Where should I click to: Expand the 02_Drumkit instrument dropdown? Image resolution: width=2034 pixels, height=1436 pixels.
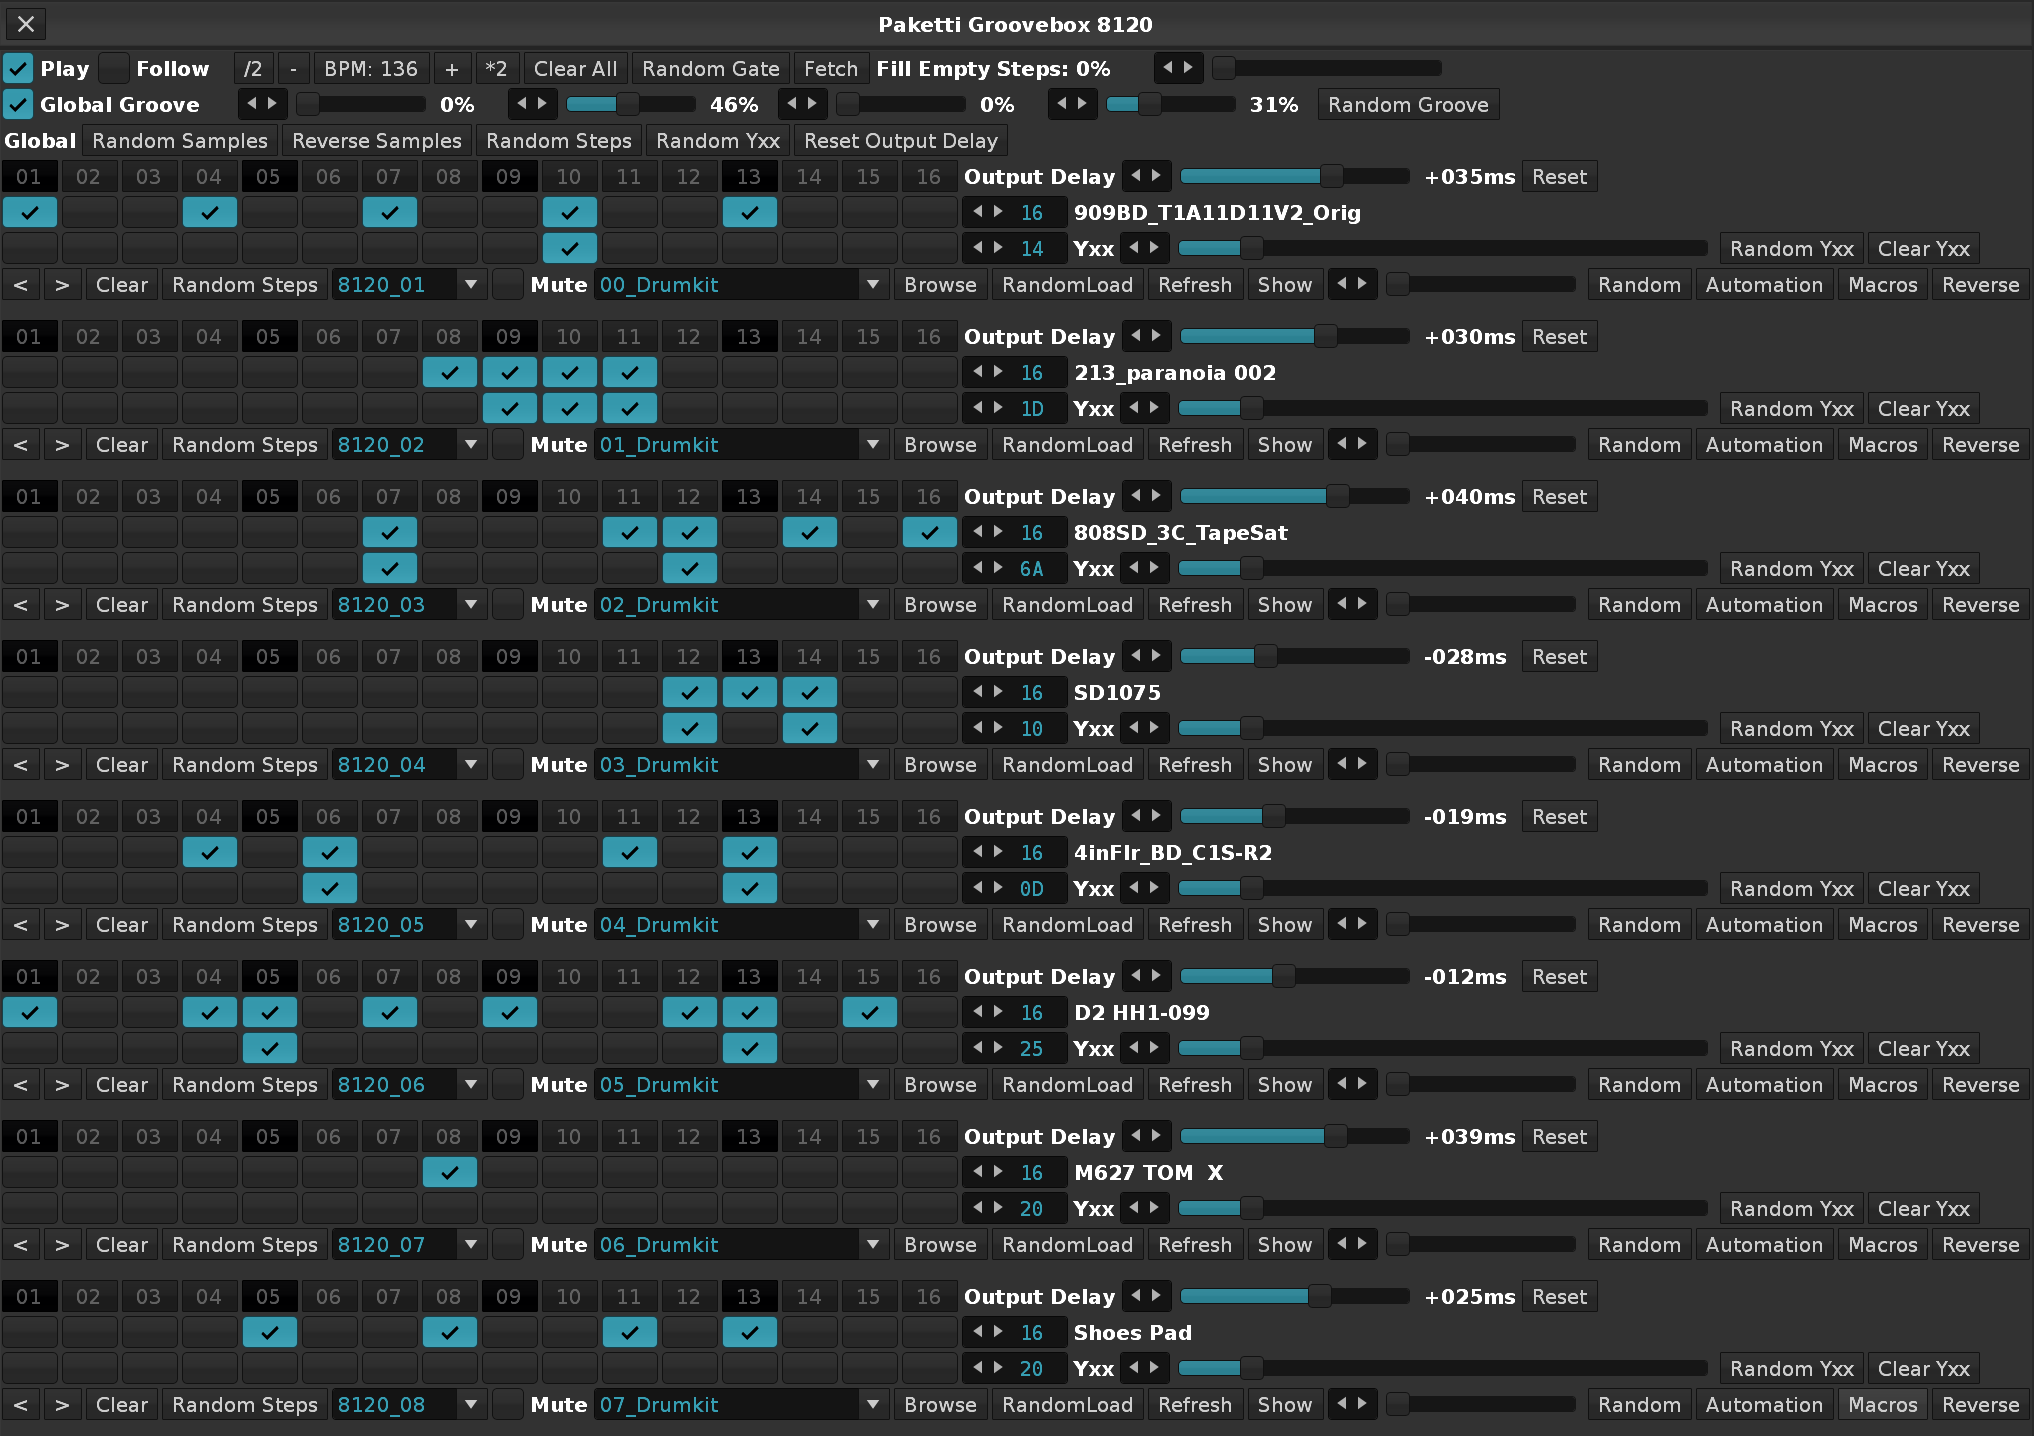click(x=872, y=605)
